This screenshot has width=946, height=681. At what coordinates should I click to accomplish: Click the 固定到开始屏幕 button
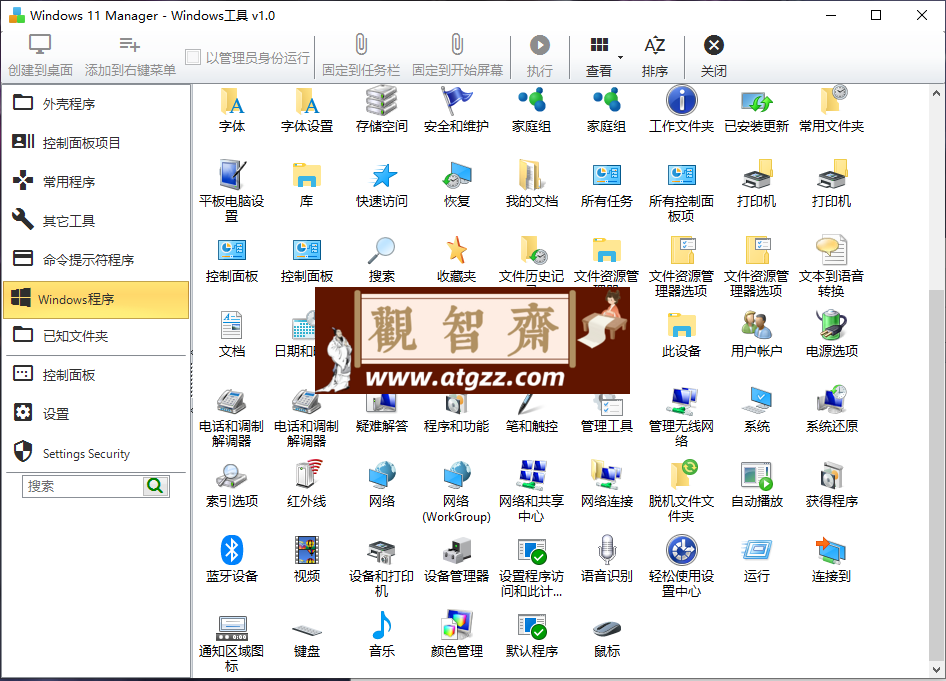(457, 55)
